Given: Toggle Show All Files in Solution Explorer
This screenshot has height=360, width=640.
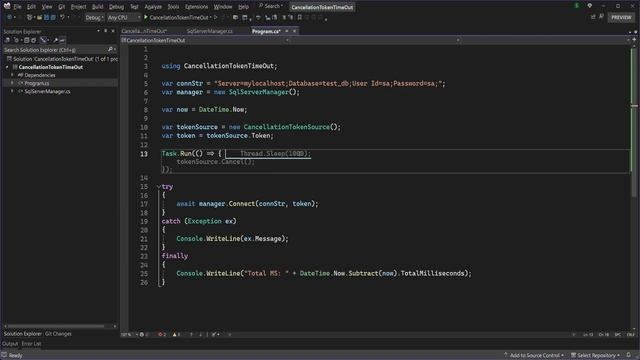Looking at the screenshot, I should 33,40.
